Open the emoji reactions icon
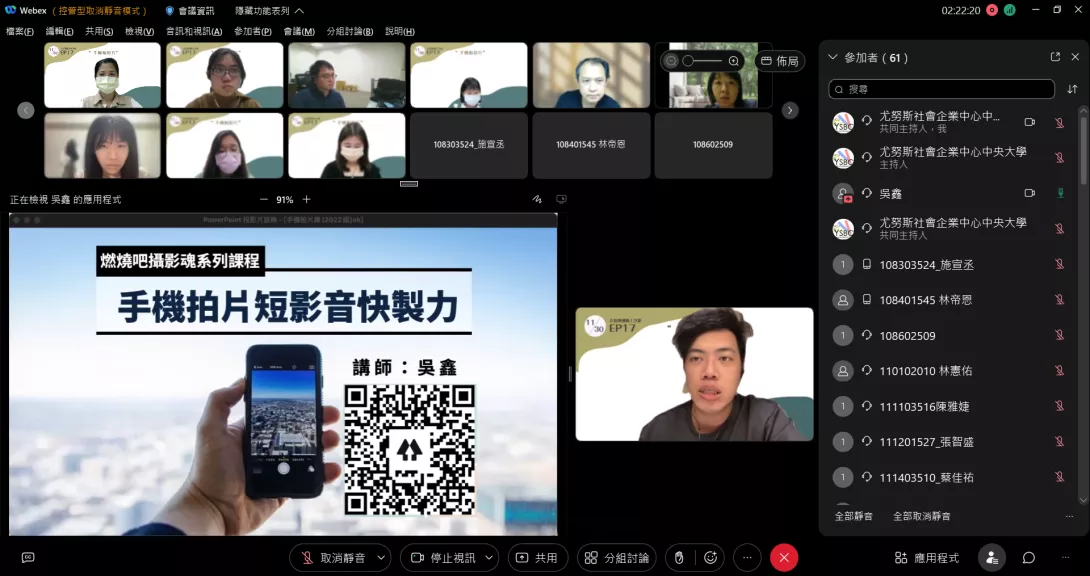 click(x=710, y=557)
